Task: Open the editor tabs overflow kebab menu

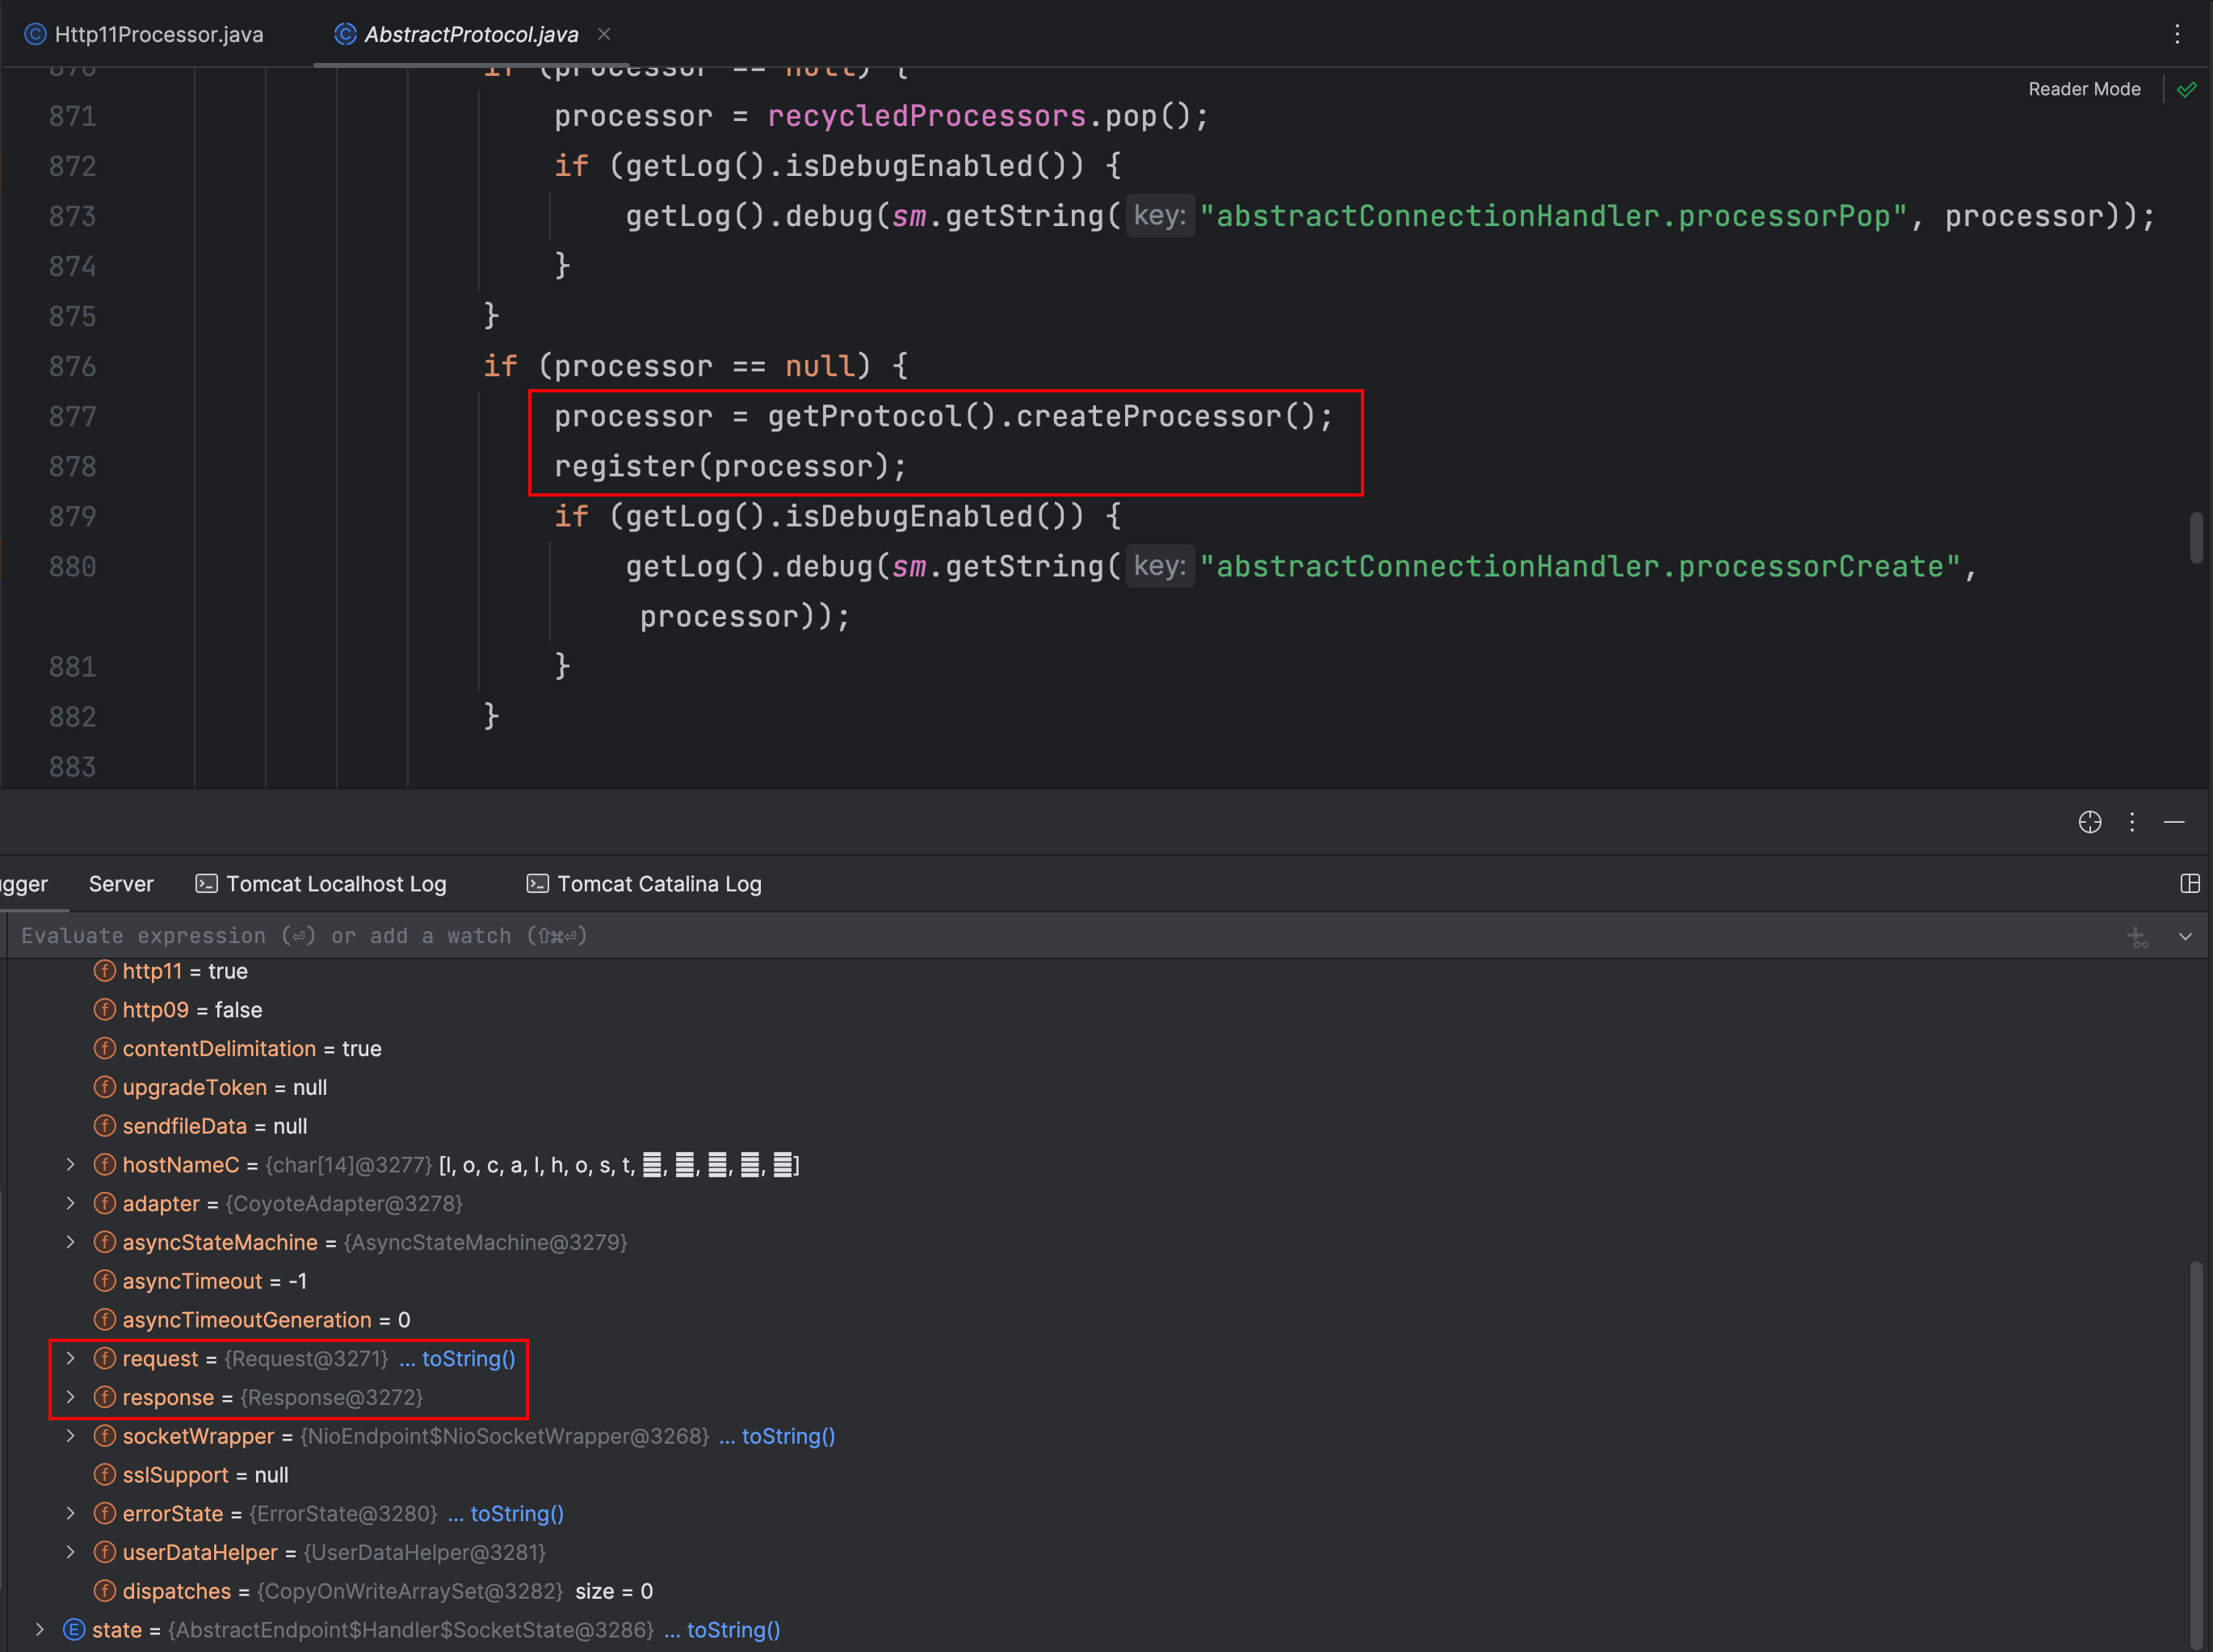Action: pyautogui.click(x=2178, y=33)
